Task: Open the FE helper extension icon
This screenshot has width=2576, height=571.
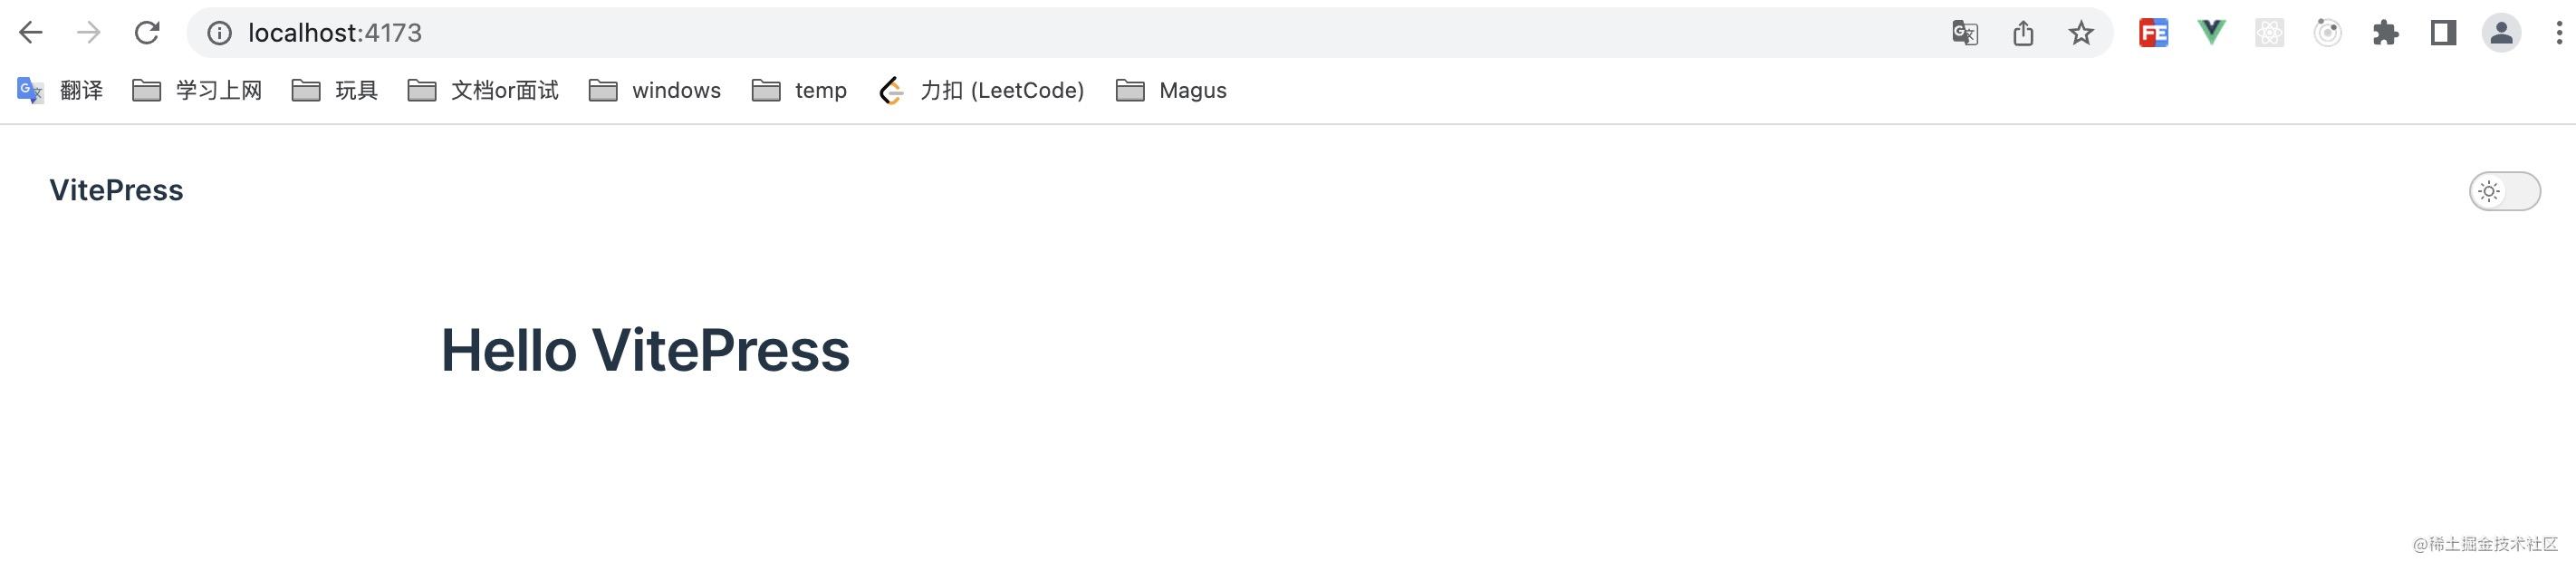Action: point(2153,33)
